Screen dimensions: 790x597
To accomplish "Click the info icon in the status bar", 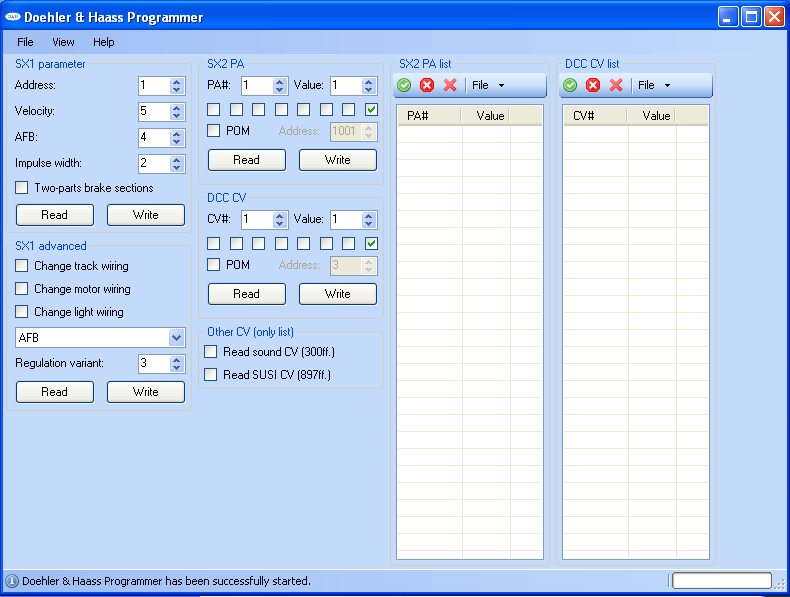I will [x=12, y=581].
